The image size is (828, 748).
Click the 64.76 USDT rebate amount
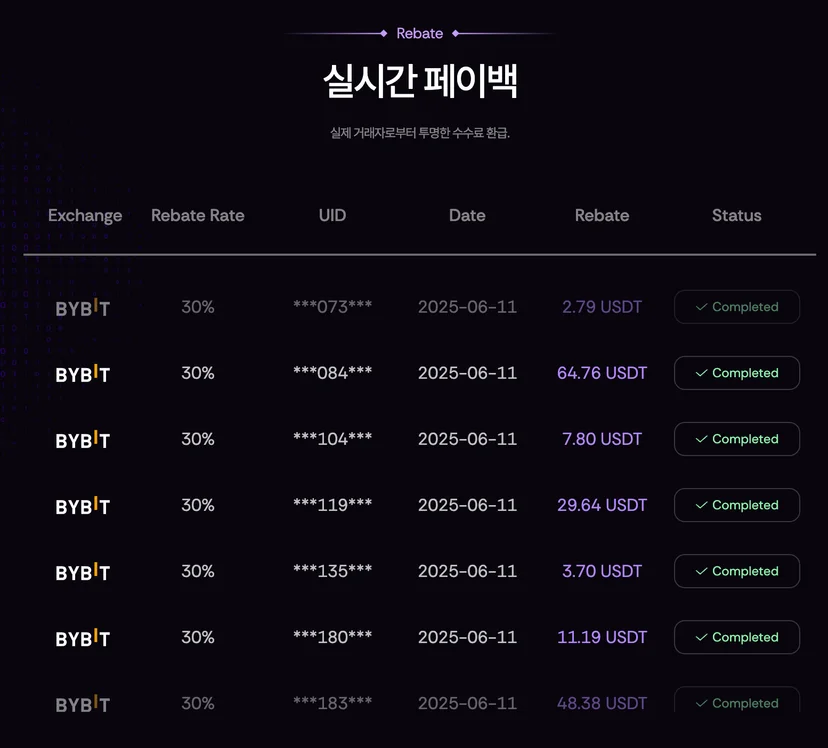(602, 373)
